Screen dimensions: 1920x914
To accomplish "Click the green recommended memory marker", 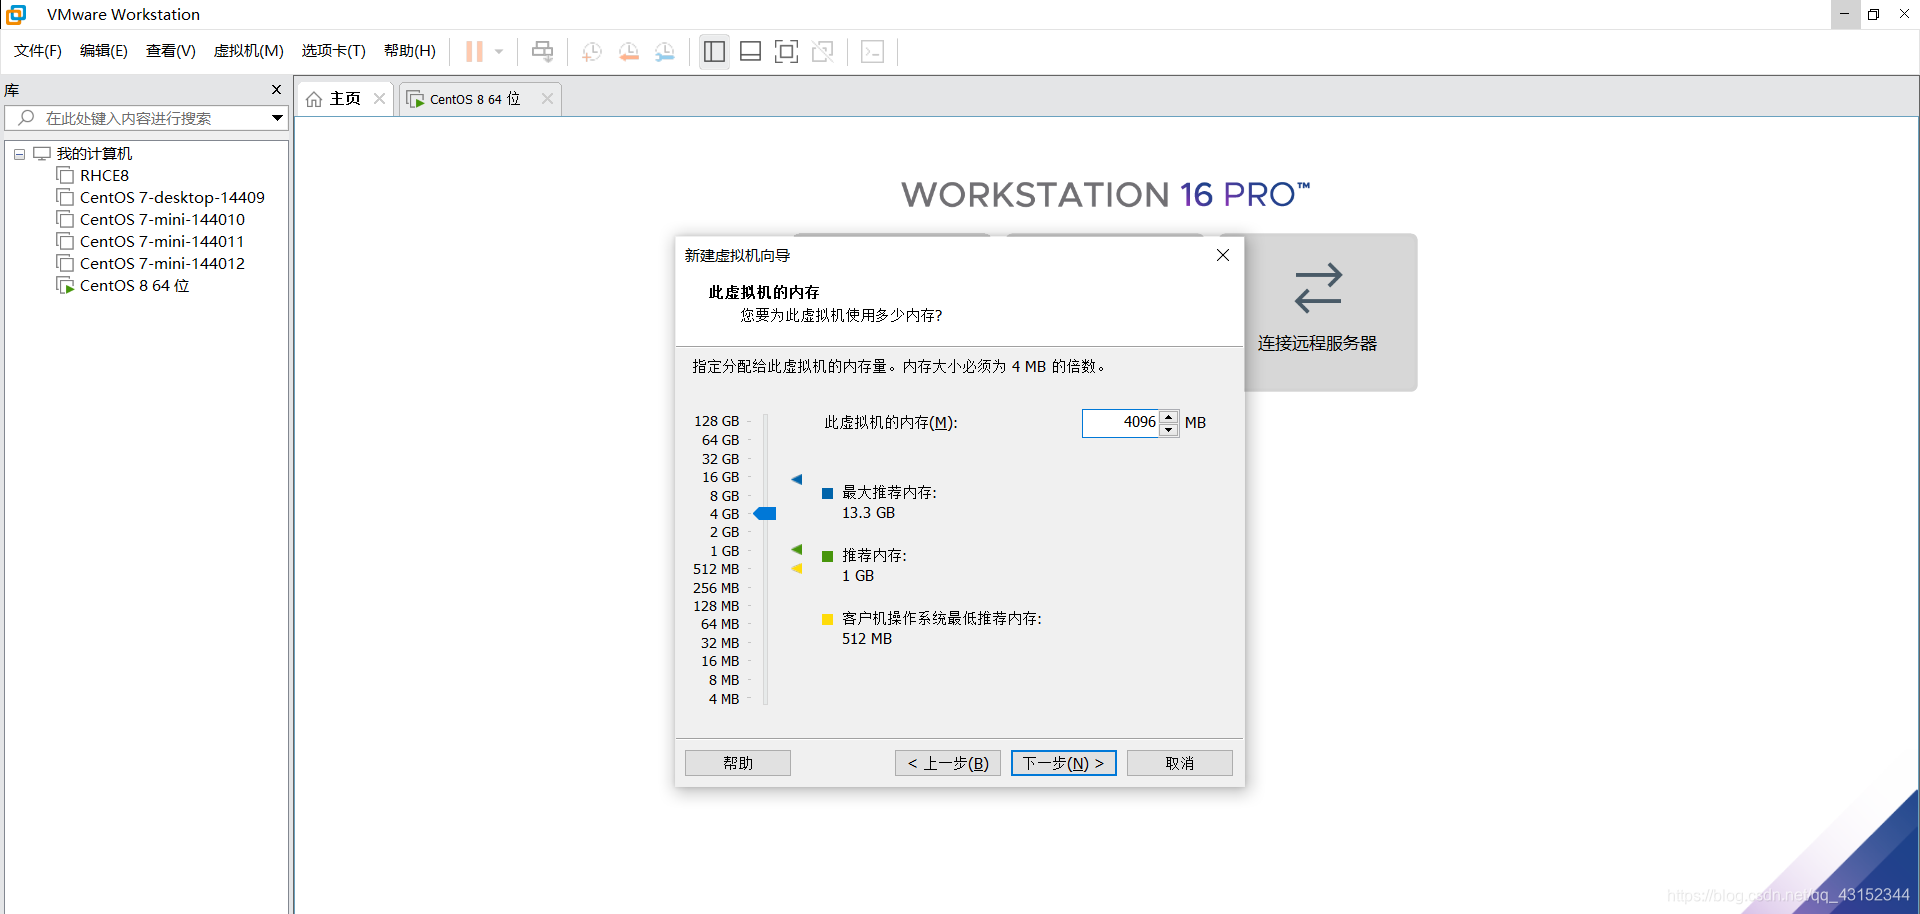I will [797, 550].
